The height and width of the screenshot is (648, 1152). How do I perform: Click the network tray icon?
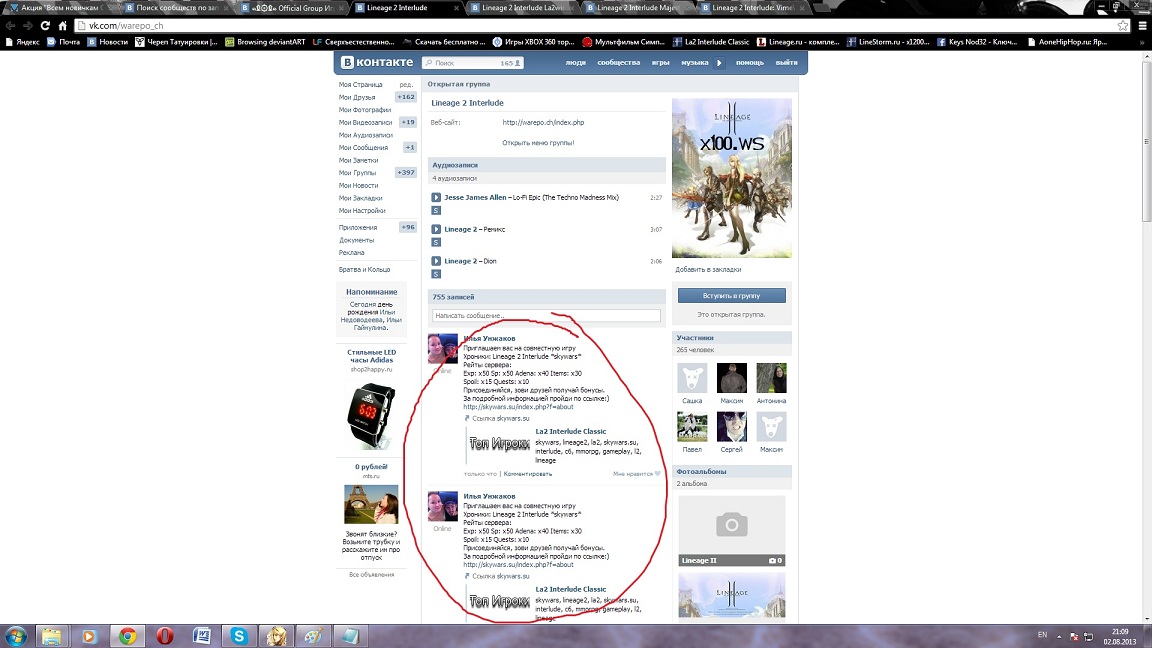tap(1089, 636)
